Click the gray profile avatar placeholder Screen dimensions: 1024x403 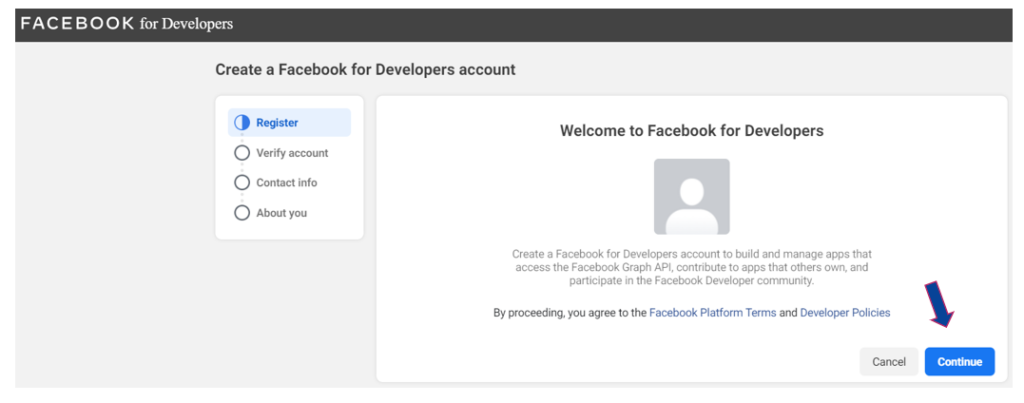tap(691, 196)
